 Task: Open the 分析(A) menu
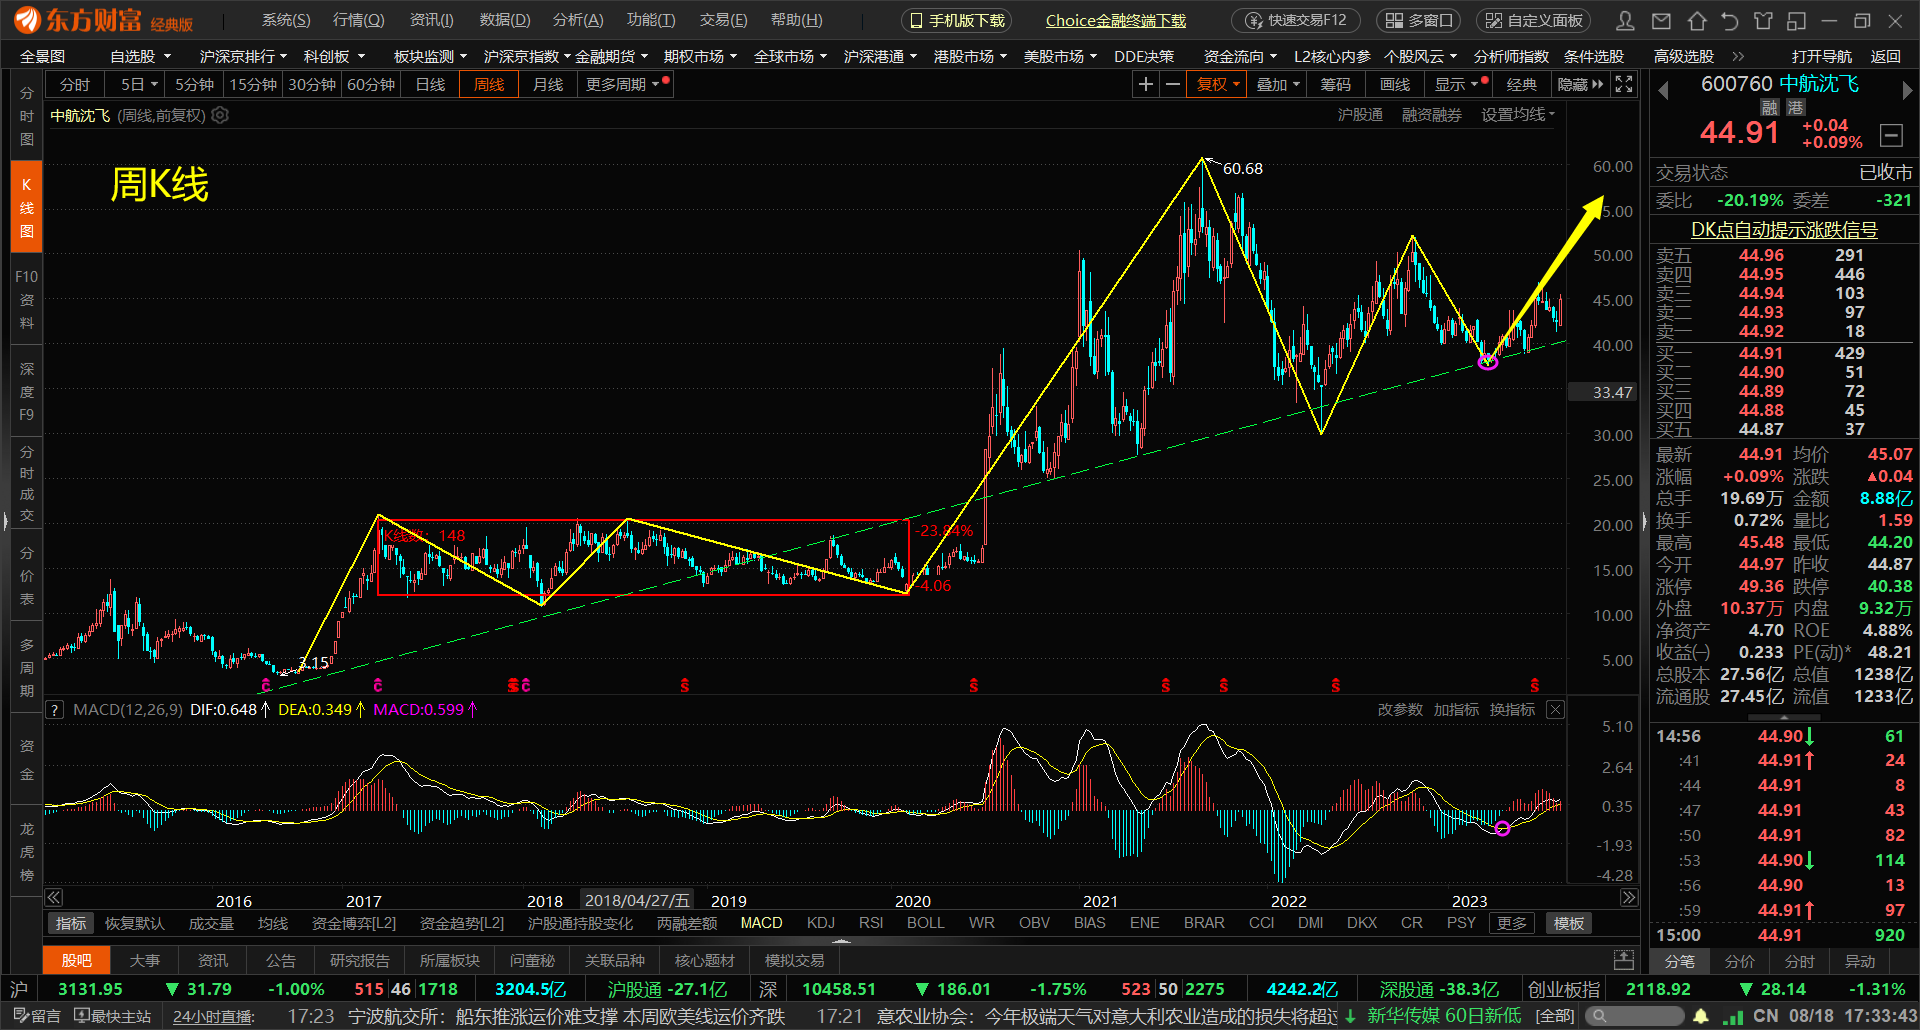pos(578,20)
